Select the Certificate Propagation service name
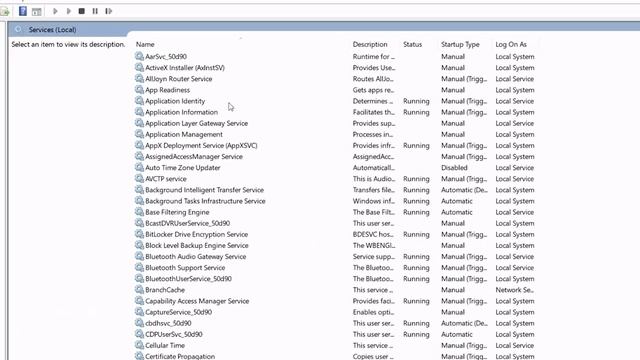640x360 pixels. pos(180,356)
